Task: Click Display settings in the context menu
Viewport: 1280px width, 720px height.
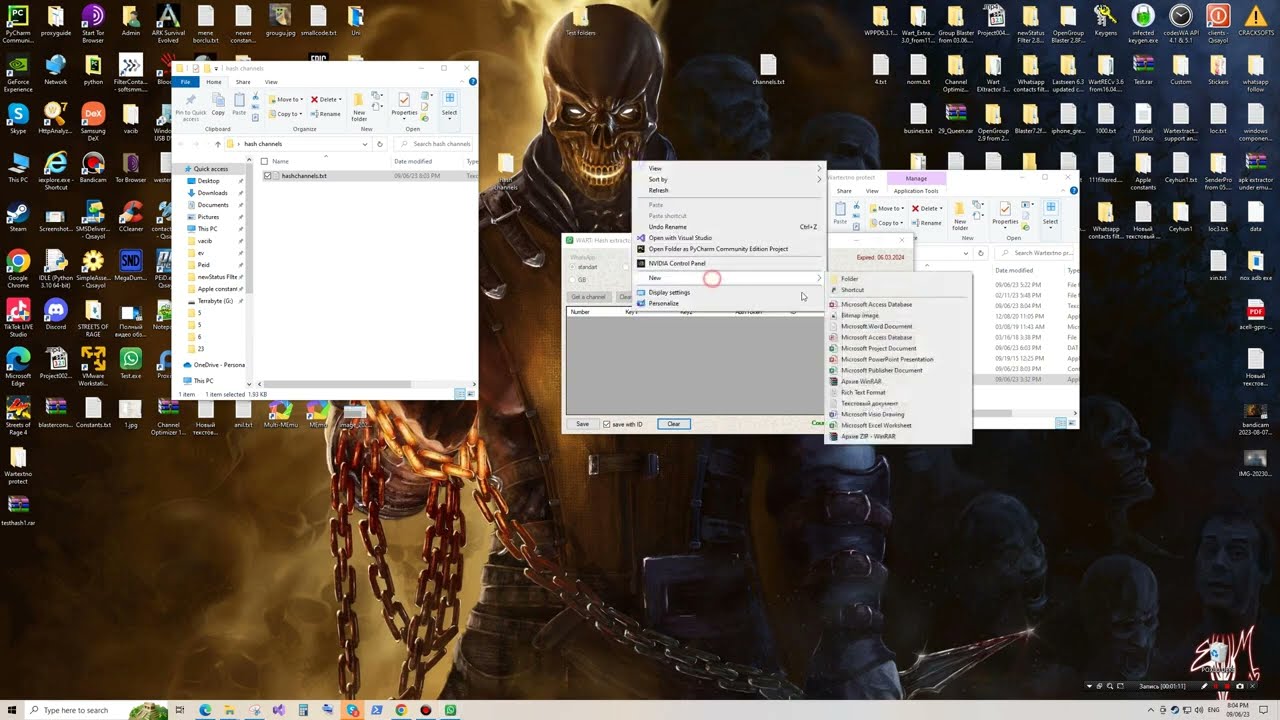Action: pyautogui.click(x=730, y=292)
